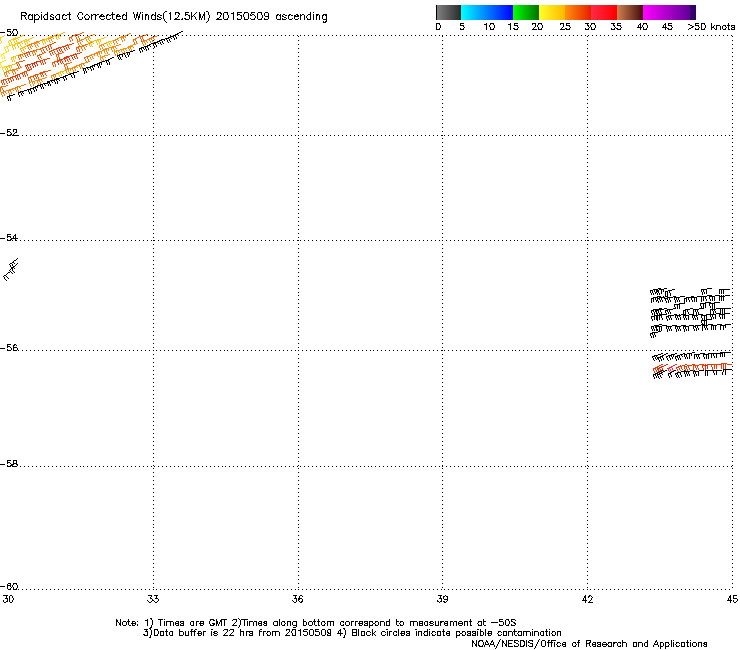Click latitude label '-58'
The height and width of the screenshot is (650, 740).
tap(9, 464)
